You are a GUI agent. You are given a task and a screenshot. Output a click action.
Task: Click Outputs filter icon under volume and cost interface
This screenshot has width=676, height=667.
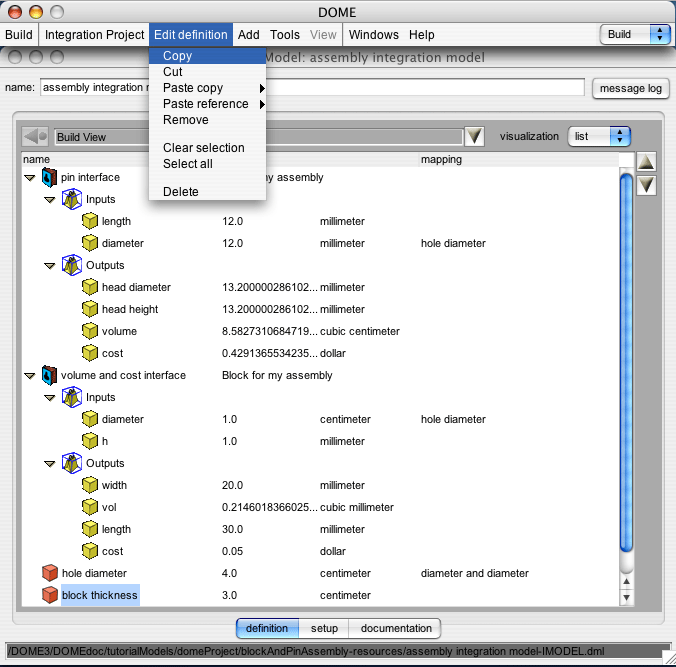coord(72,463)
